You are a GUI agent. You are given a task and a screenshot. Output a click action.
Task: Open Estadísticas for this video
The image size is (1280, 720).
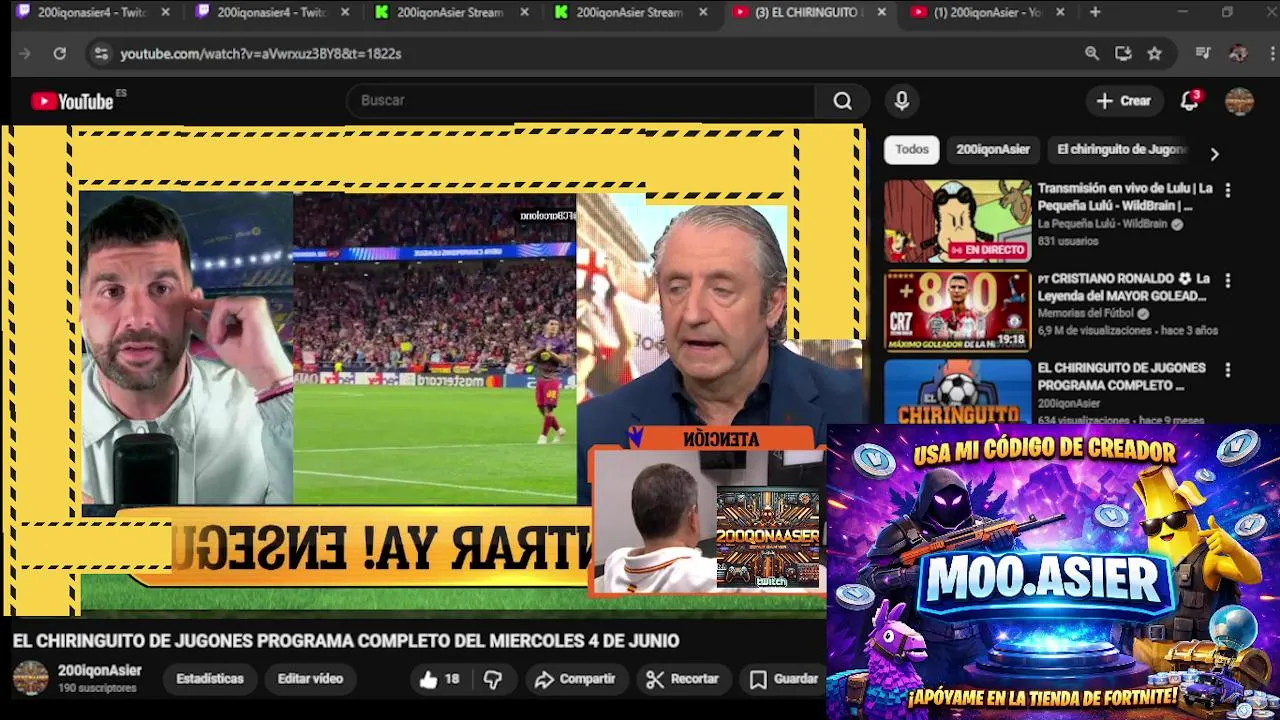210,679
